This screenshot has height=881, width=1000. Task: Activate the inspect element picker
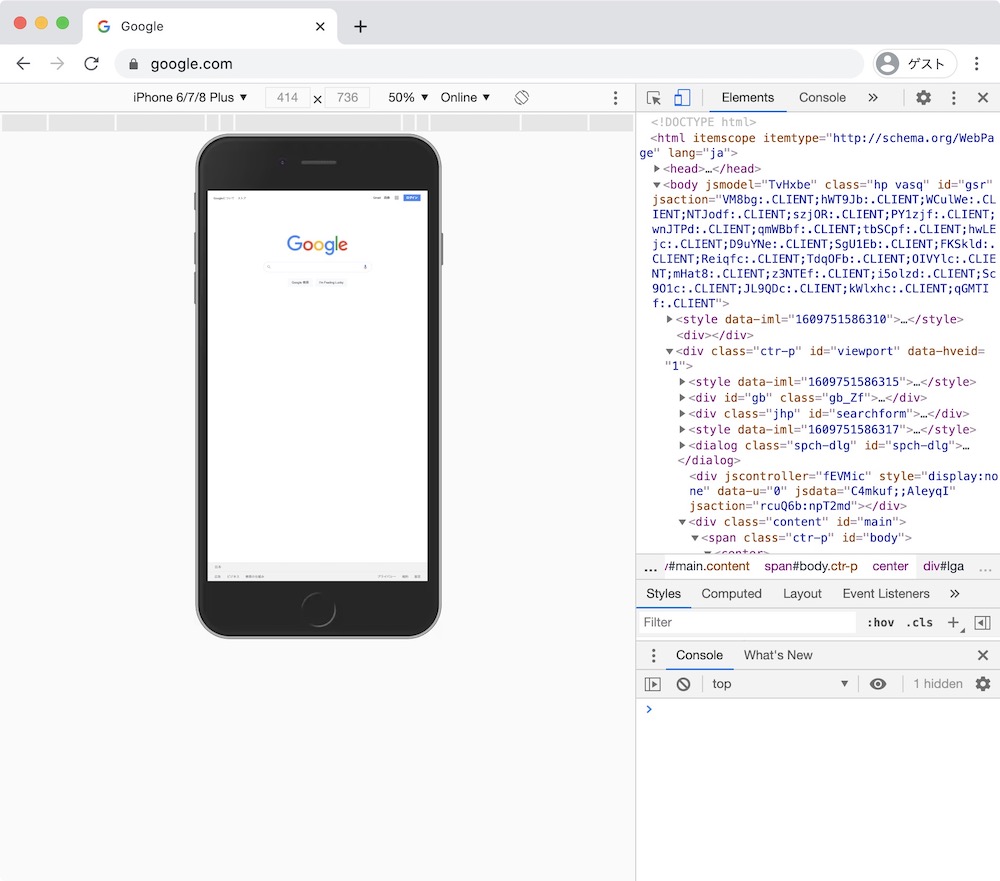coord(654,98)
